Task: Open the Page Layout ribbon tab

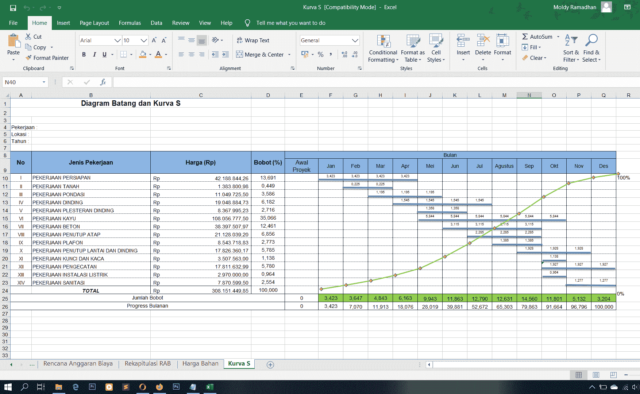Action: [94, 23]
